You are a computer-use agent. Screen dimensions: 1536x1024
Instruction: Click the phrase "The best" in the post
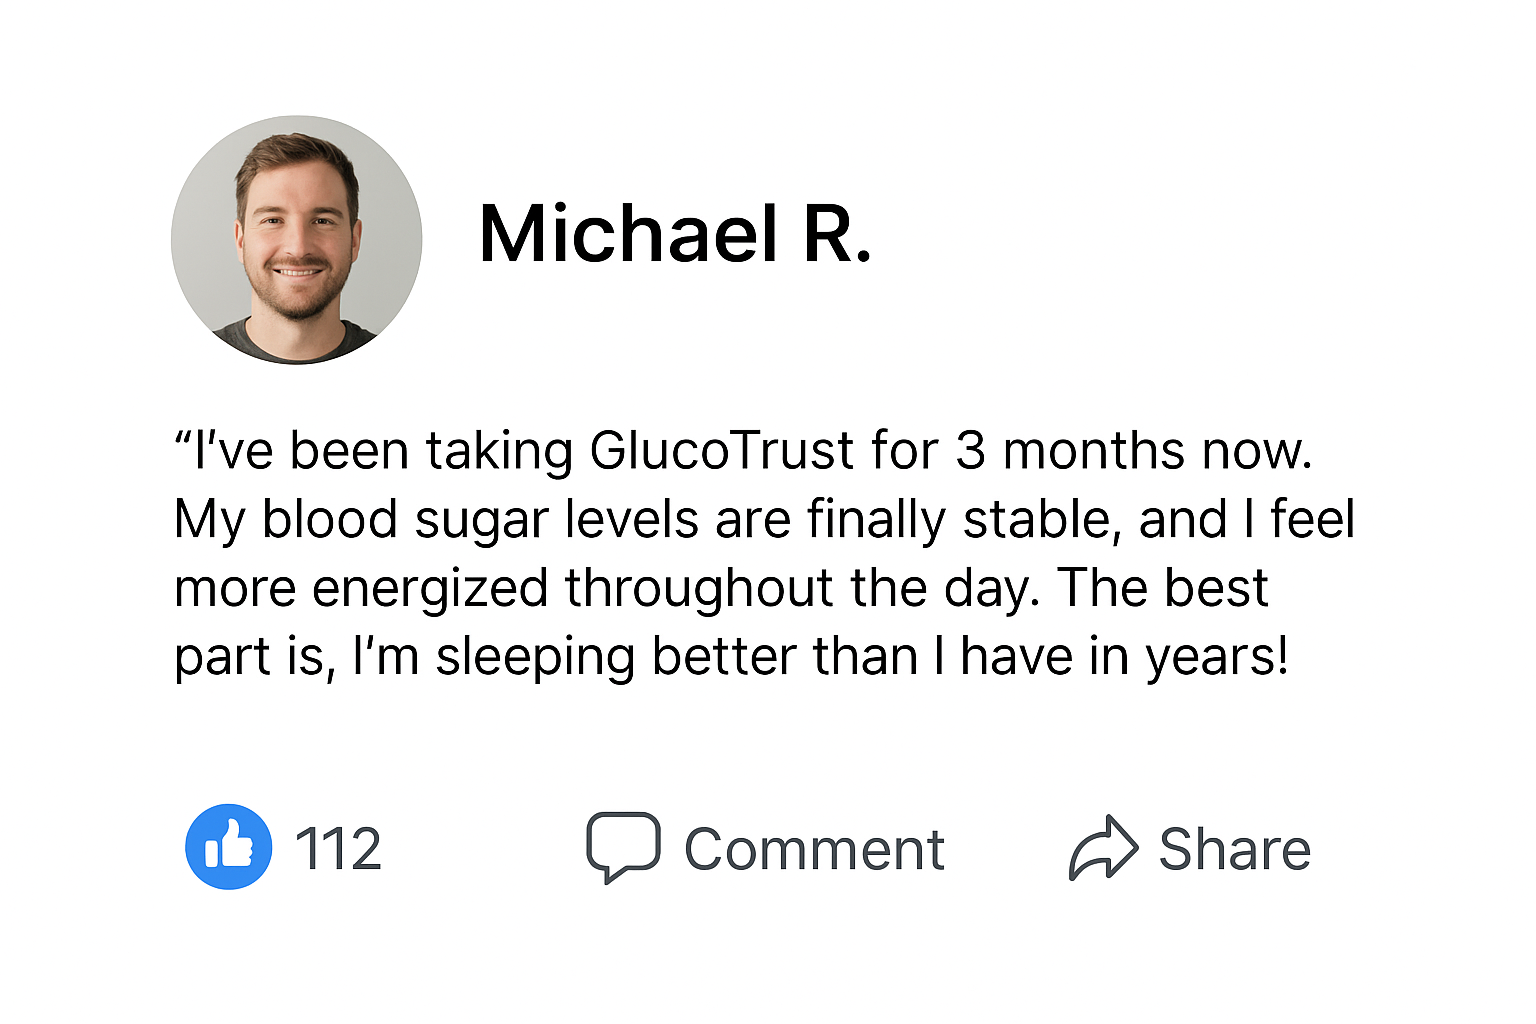(1163, 587)
